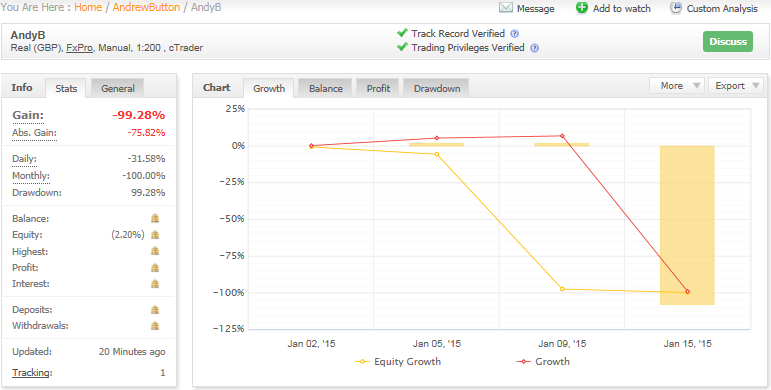
Task: Click the lock icon next to Deposits
Action: [x=155, y=310]
